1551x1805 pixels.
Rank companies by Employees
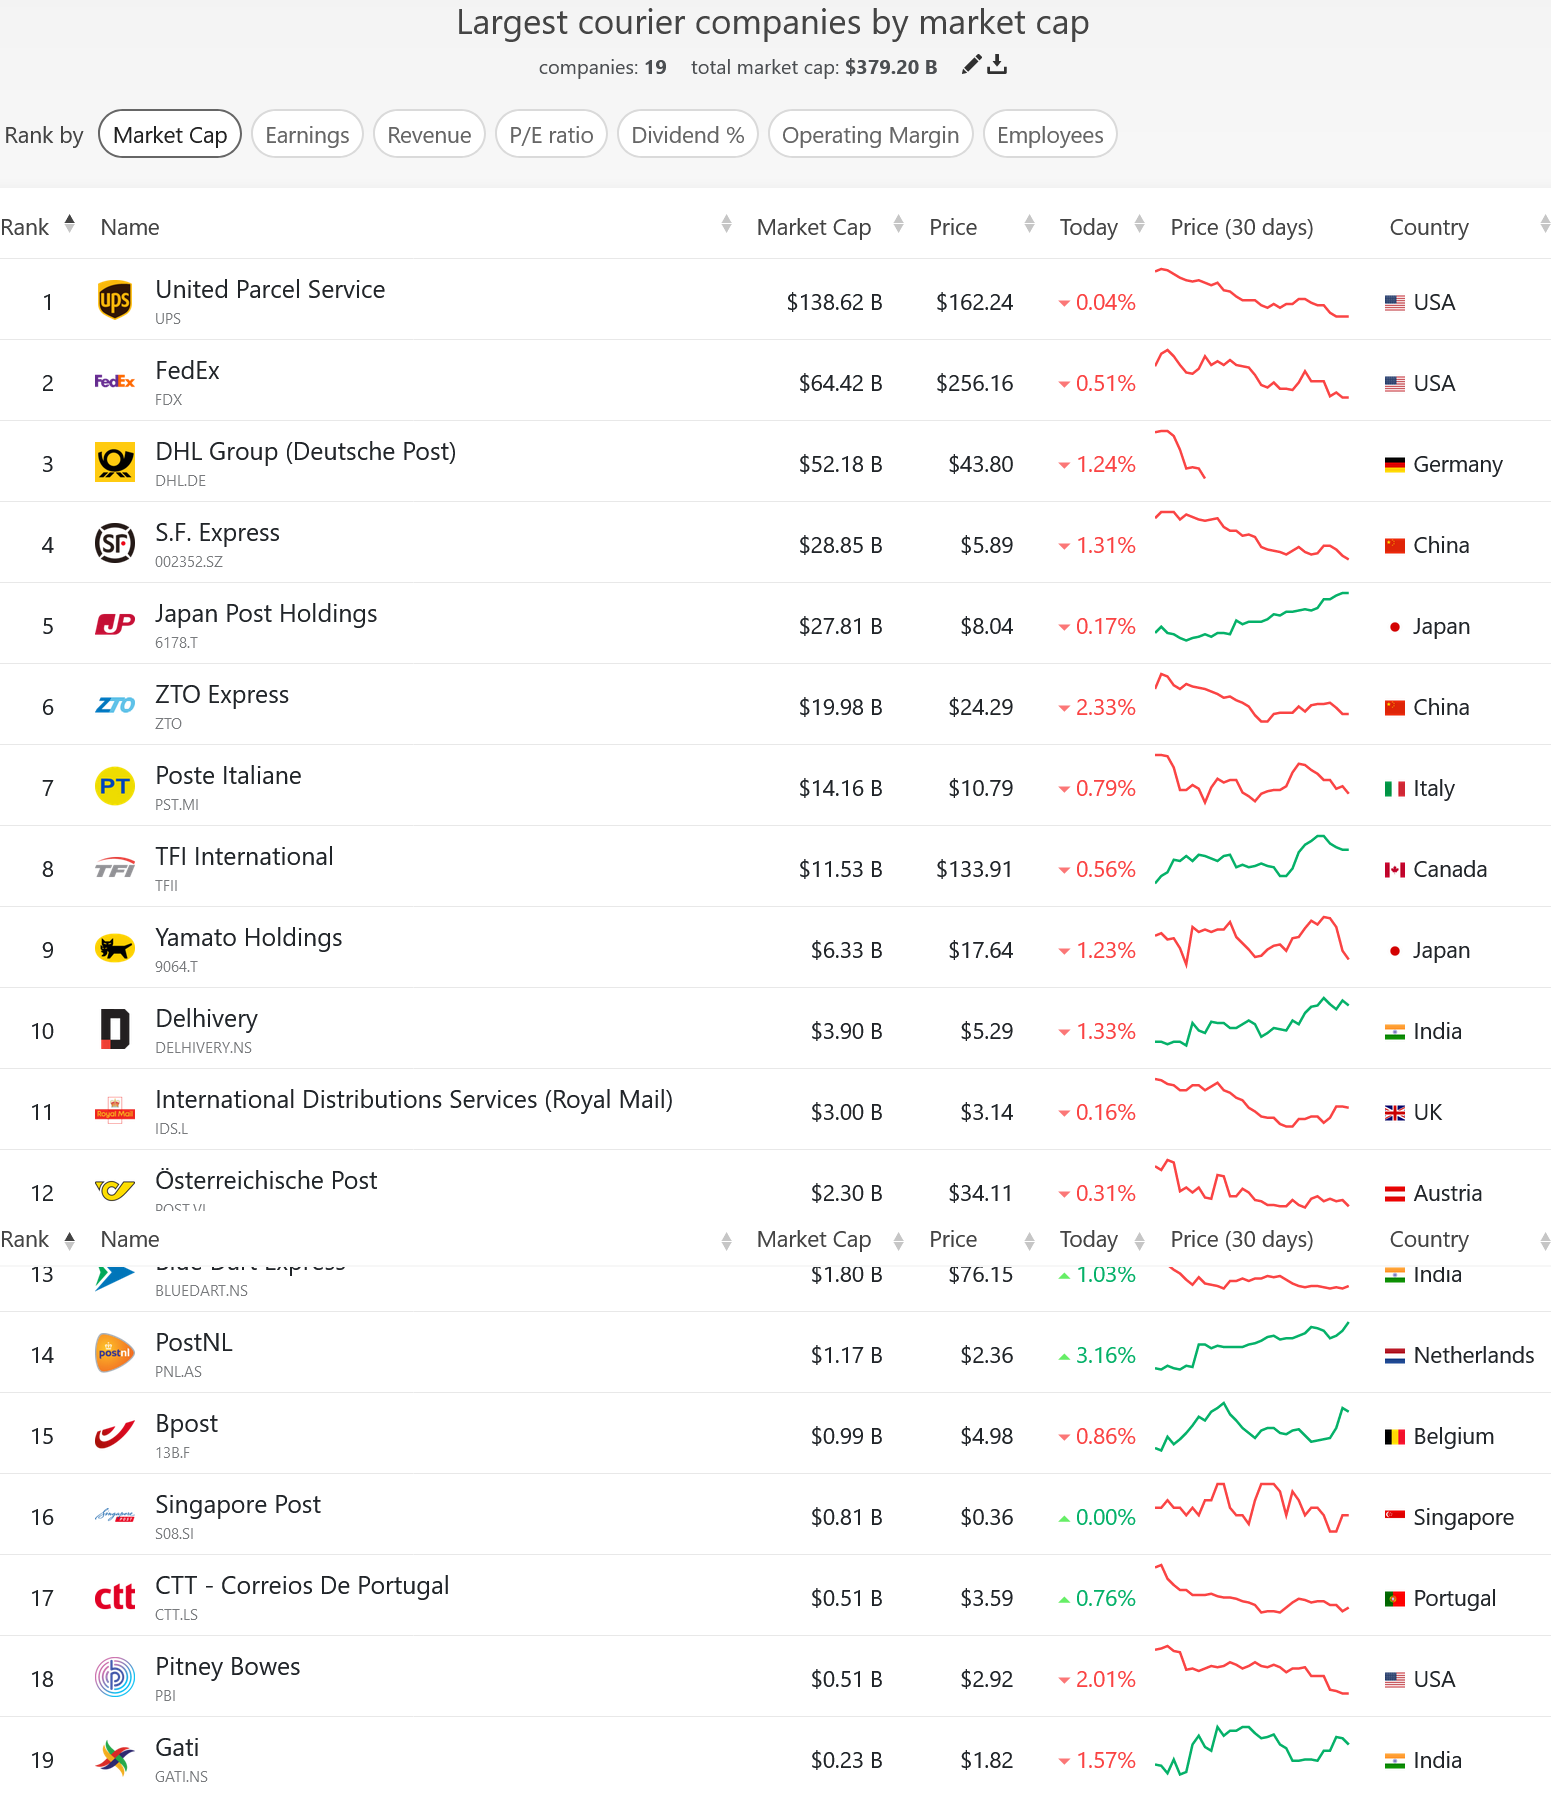(x=1050, y=134)
